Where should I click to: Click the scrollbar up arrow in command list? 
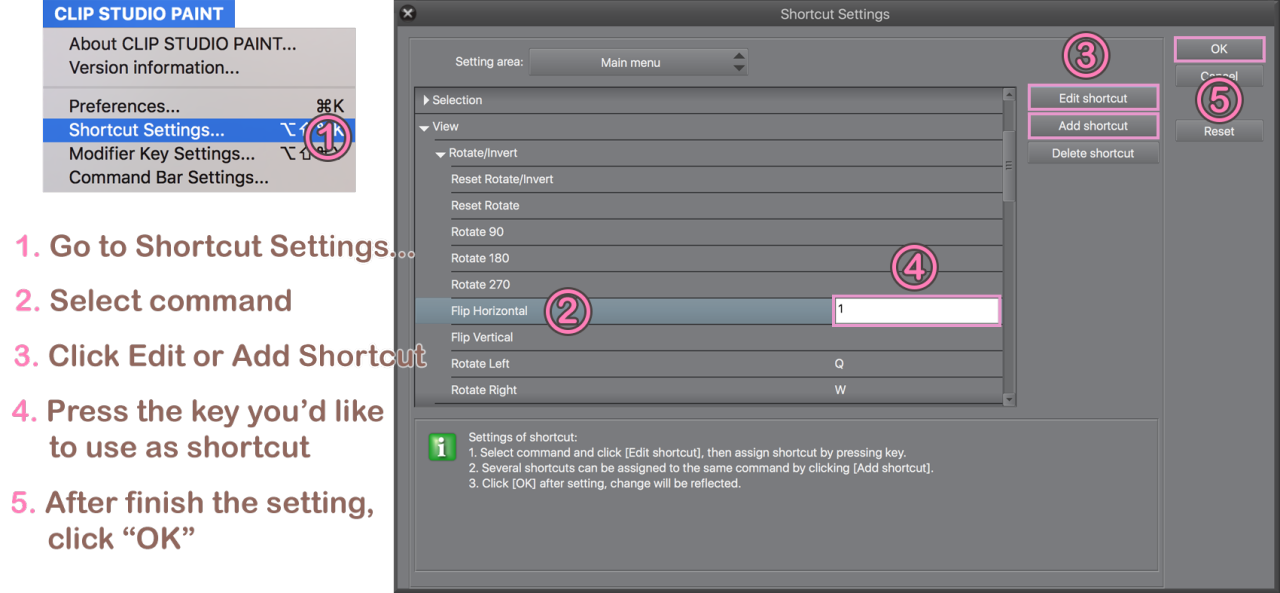point(1009,95)
